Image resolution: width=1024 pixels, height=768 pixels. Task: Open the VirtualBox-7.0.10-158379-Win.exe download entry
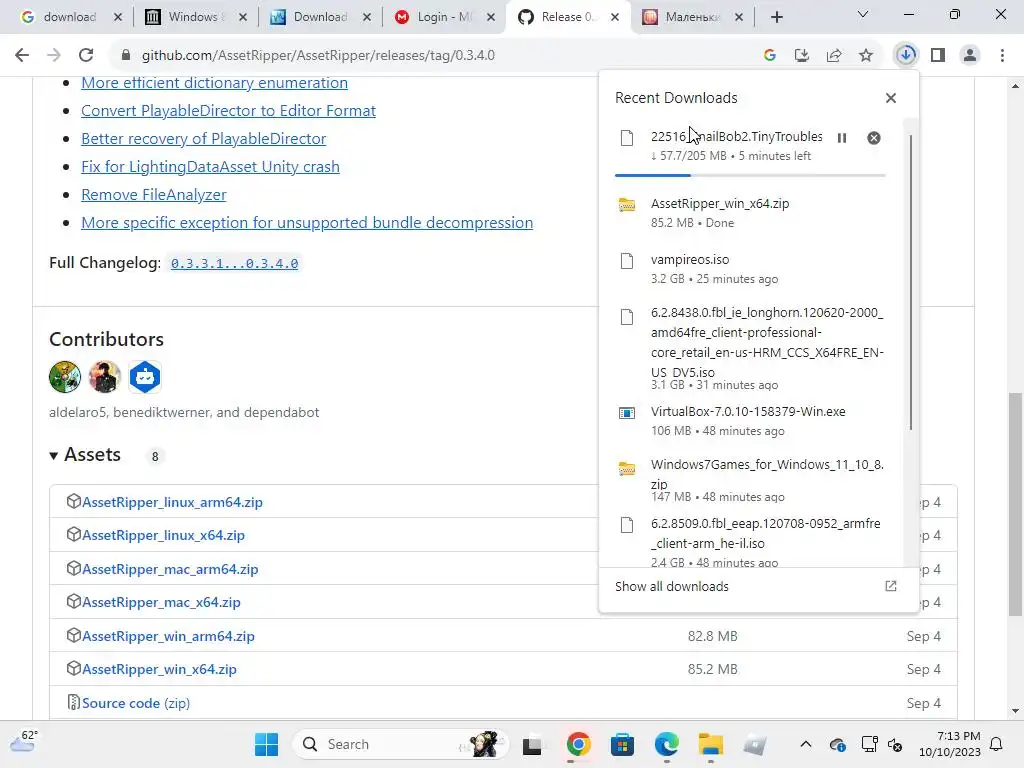pyautogui.click(x=751, y=421)
